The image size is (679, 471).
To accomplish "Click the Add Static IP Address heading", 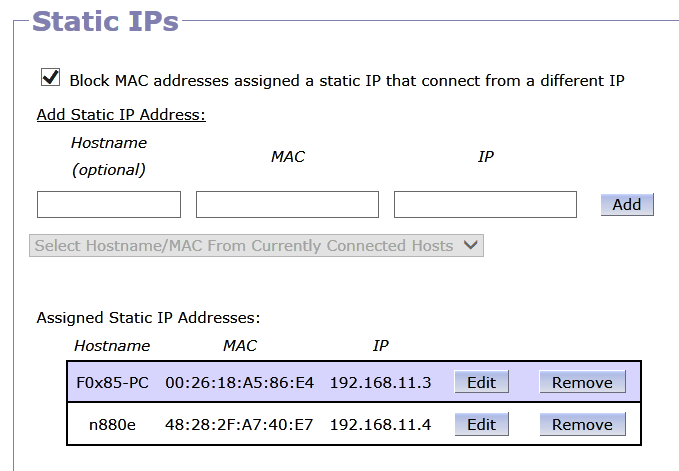I will (121, 115).
